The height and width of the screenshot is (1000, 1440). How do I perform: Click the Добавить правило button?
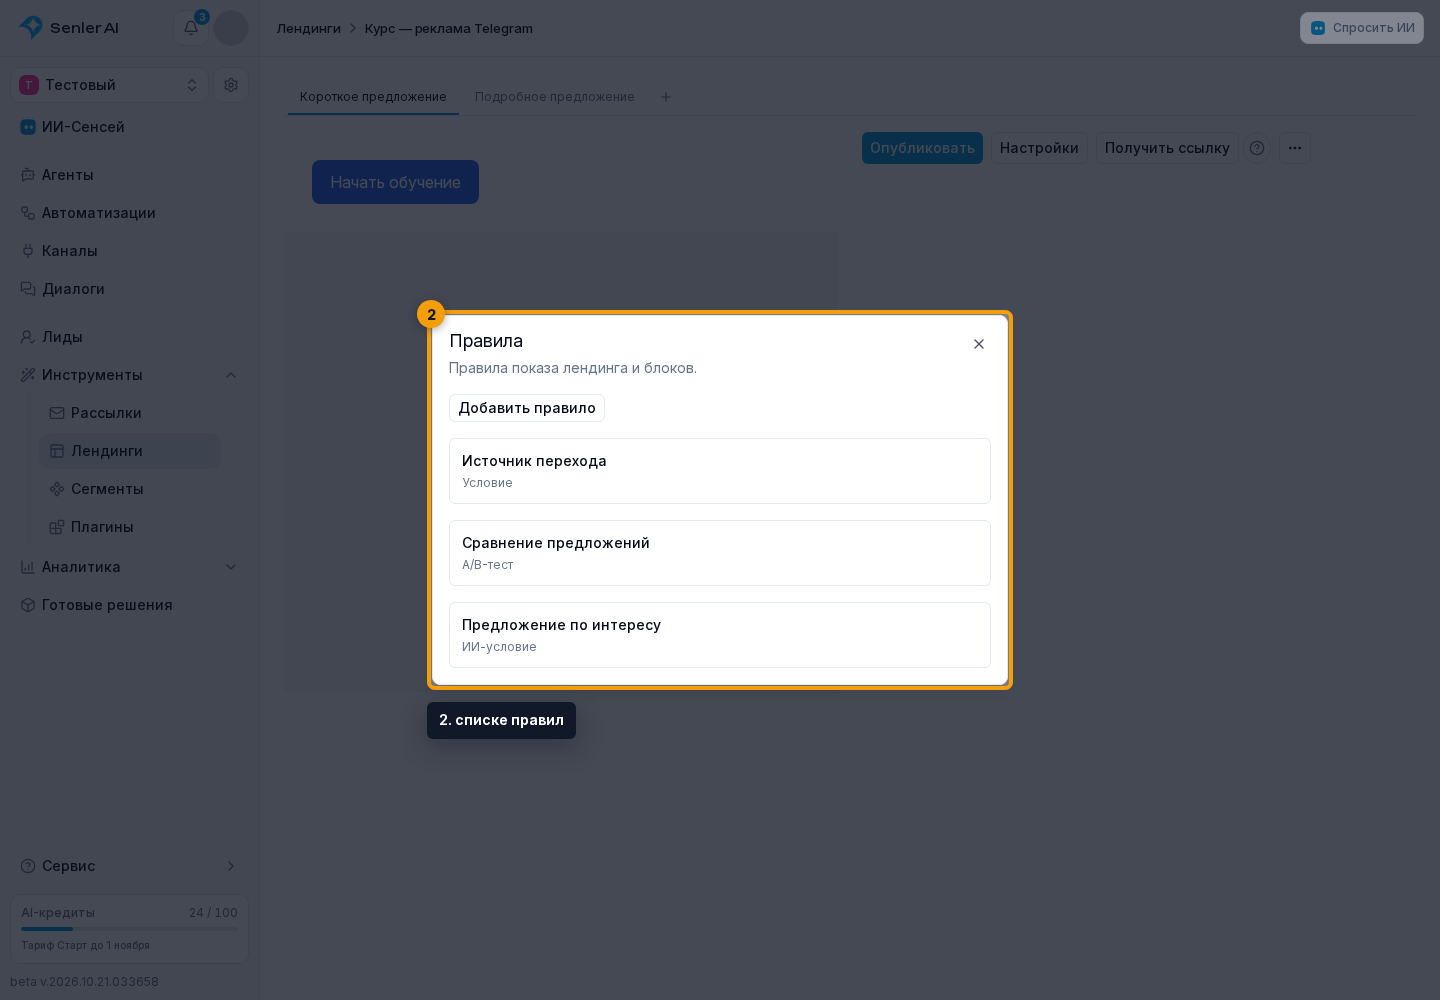[x=527, y=408]
